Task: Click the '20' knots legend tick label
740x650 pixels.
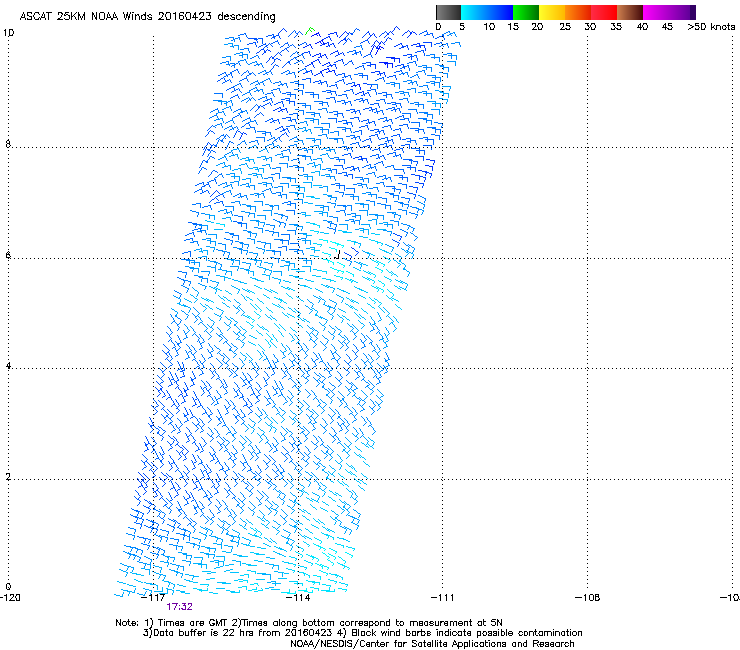Action: (537, 27)
